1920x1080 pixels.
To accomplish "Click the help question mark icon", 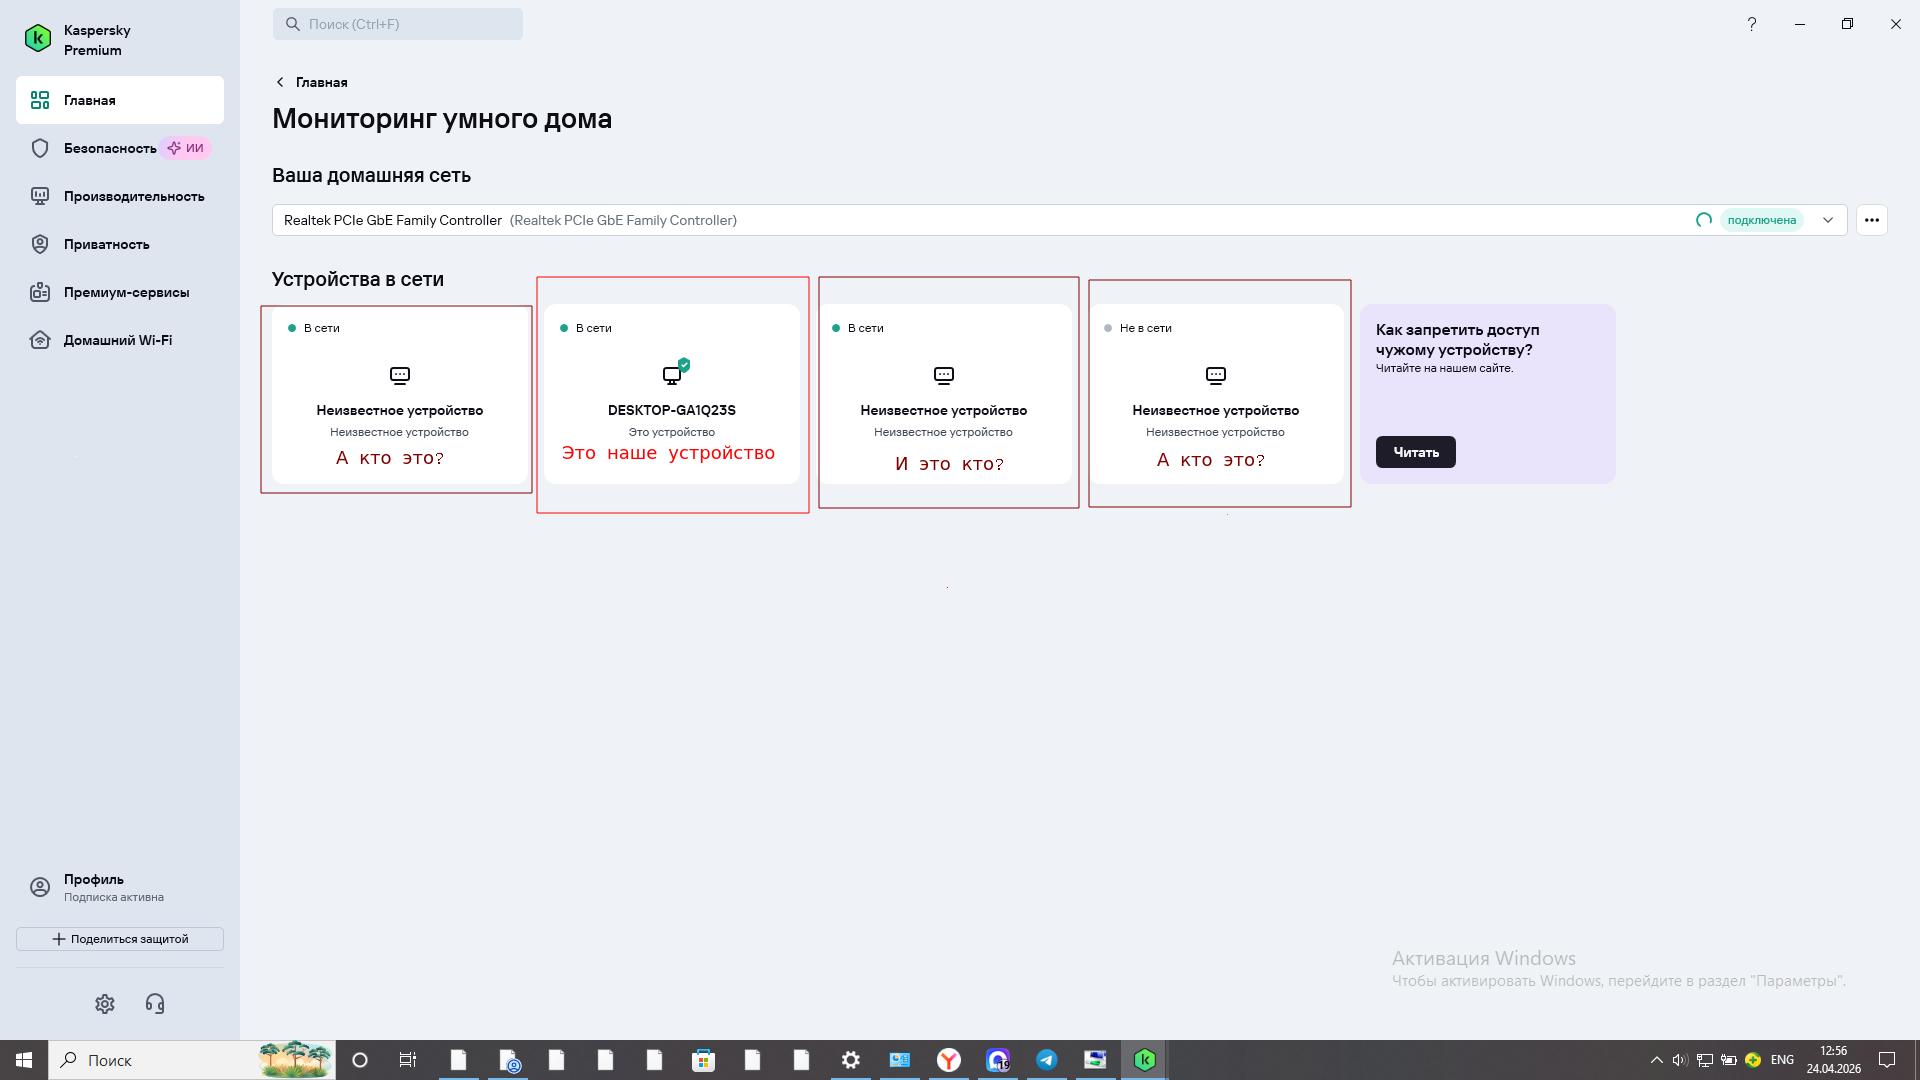I will coord(1751,24).
